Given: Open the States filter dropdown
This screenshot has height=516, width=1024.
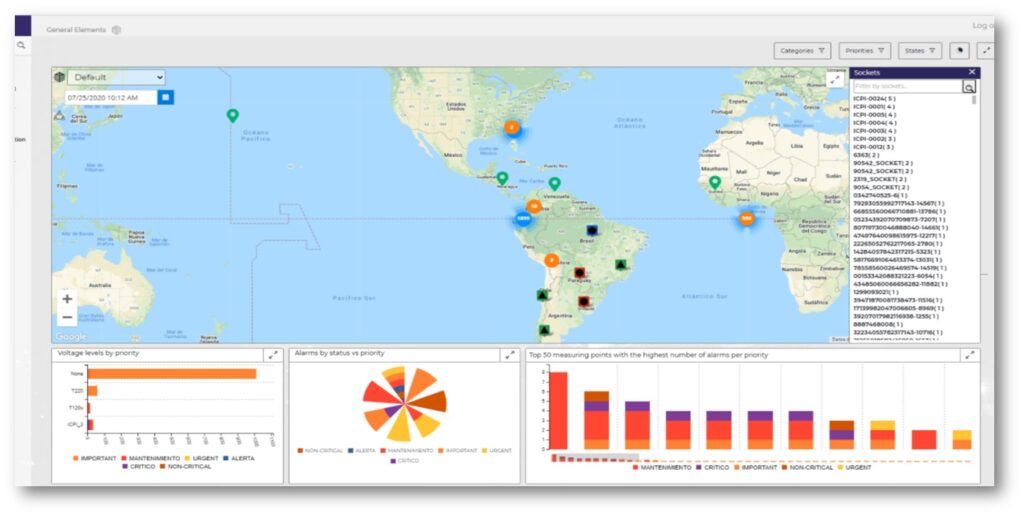Looking at the screenshot, I should tap(921, 50).
